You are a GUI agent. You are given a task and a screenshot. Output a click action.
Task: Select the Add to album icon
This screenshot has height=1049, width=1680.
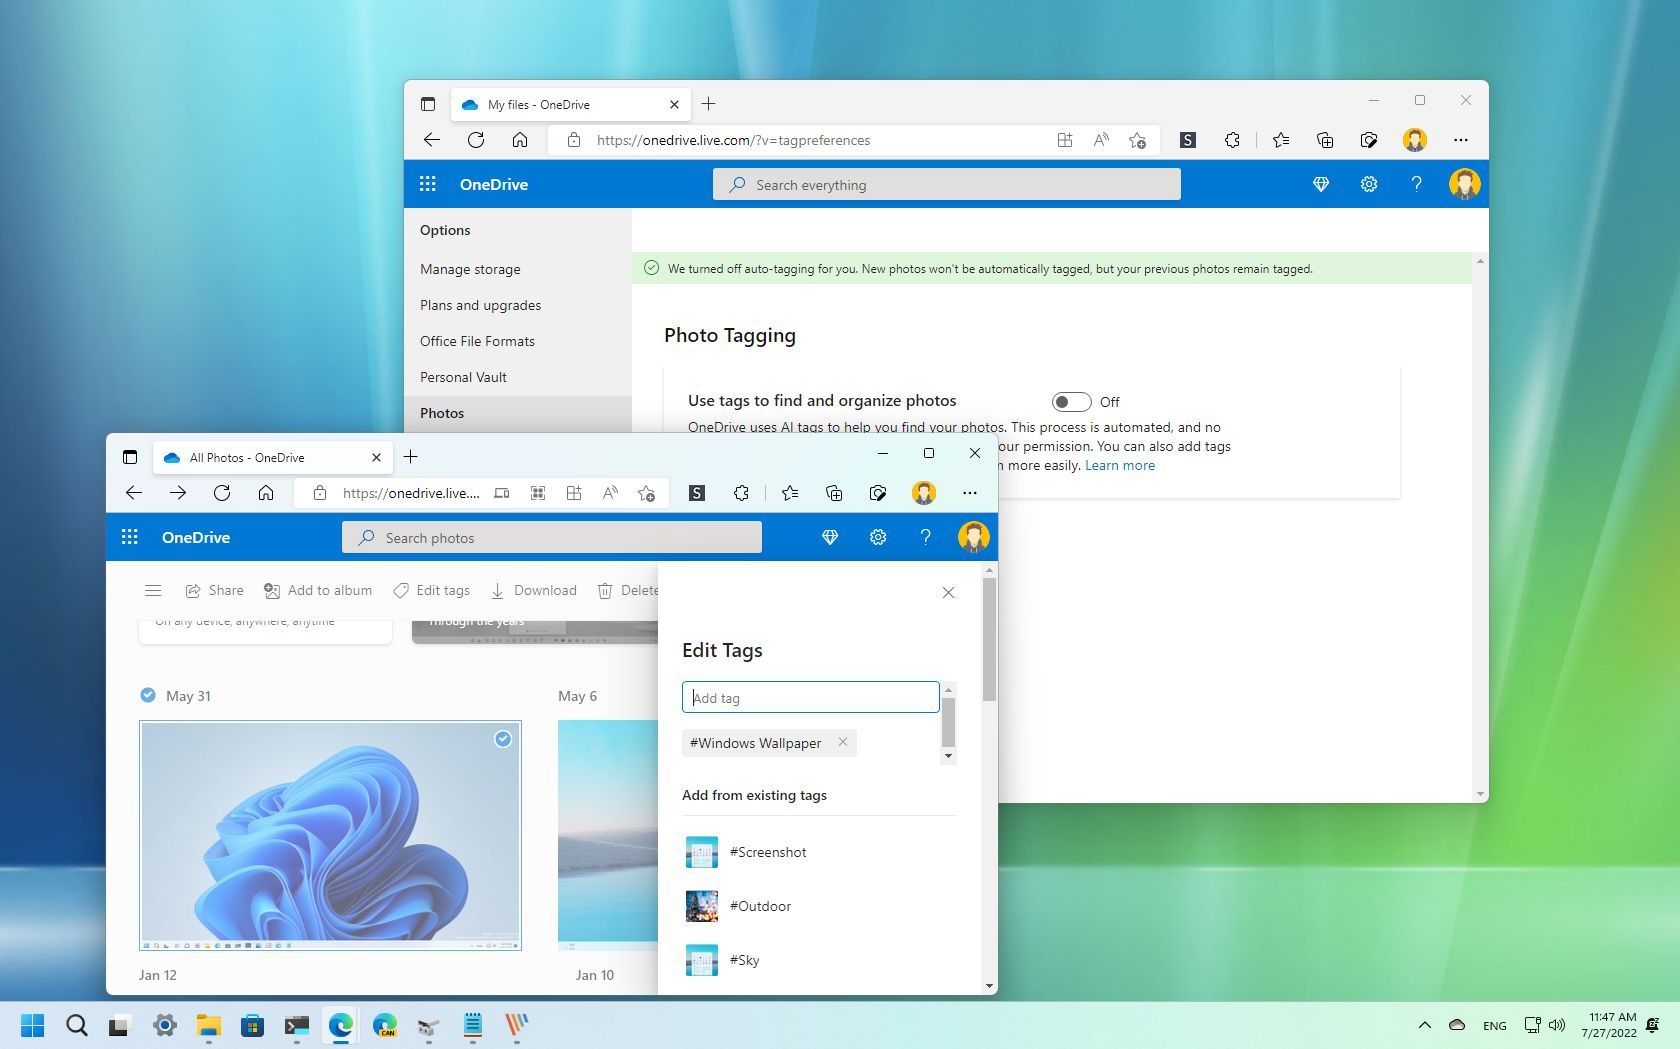tap(318, 590)
